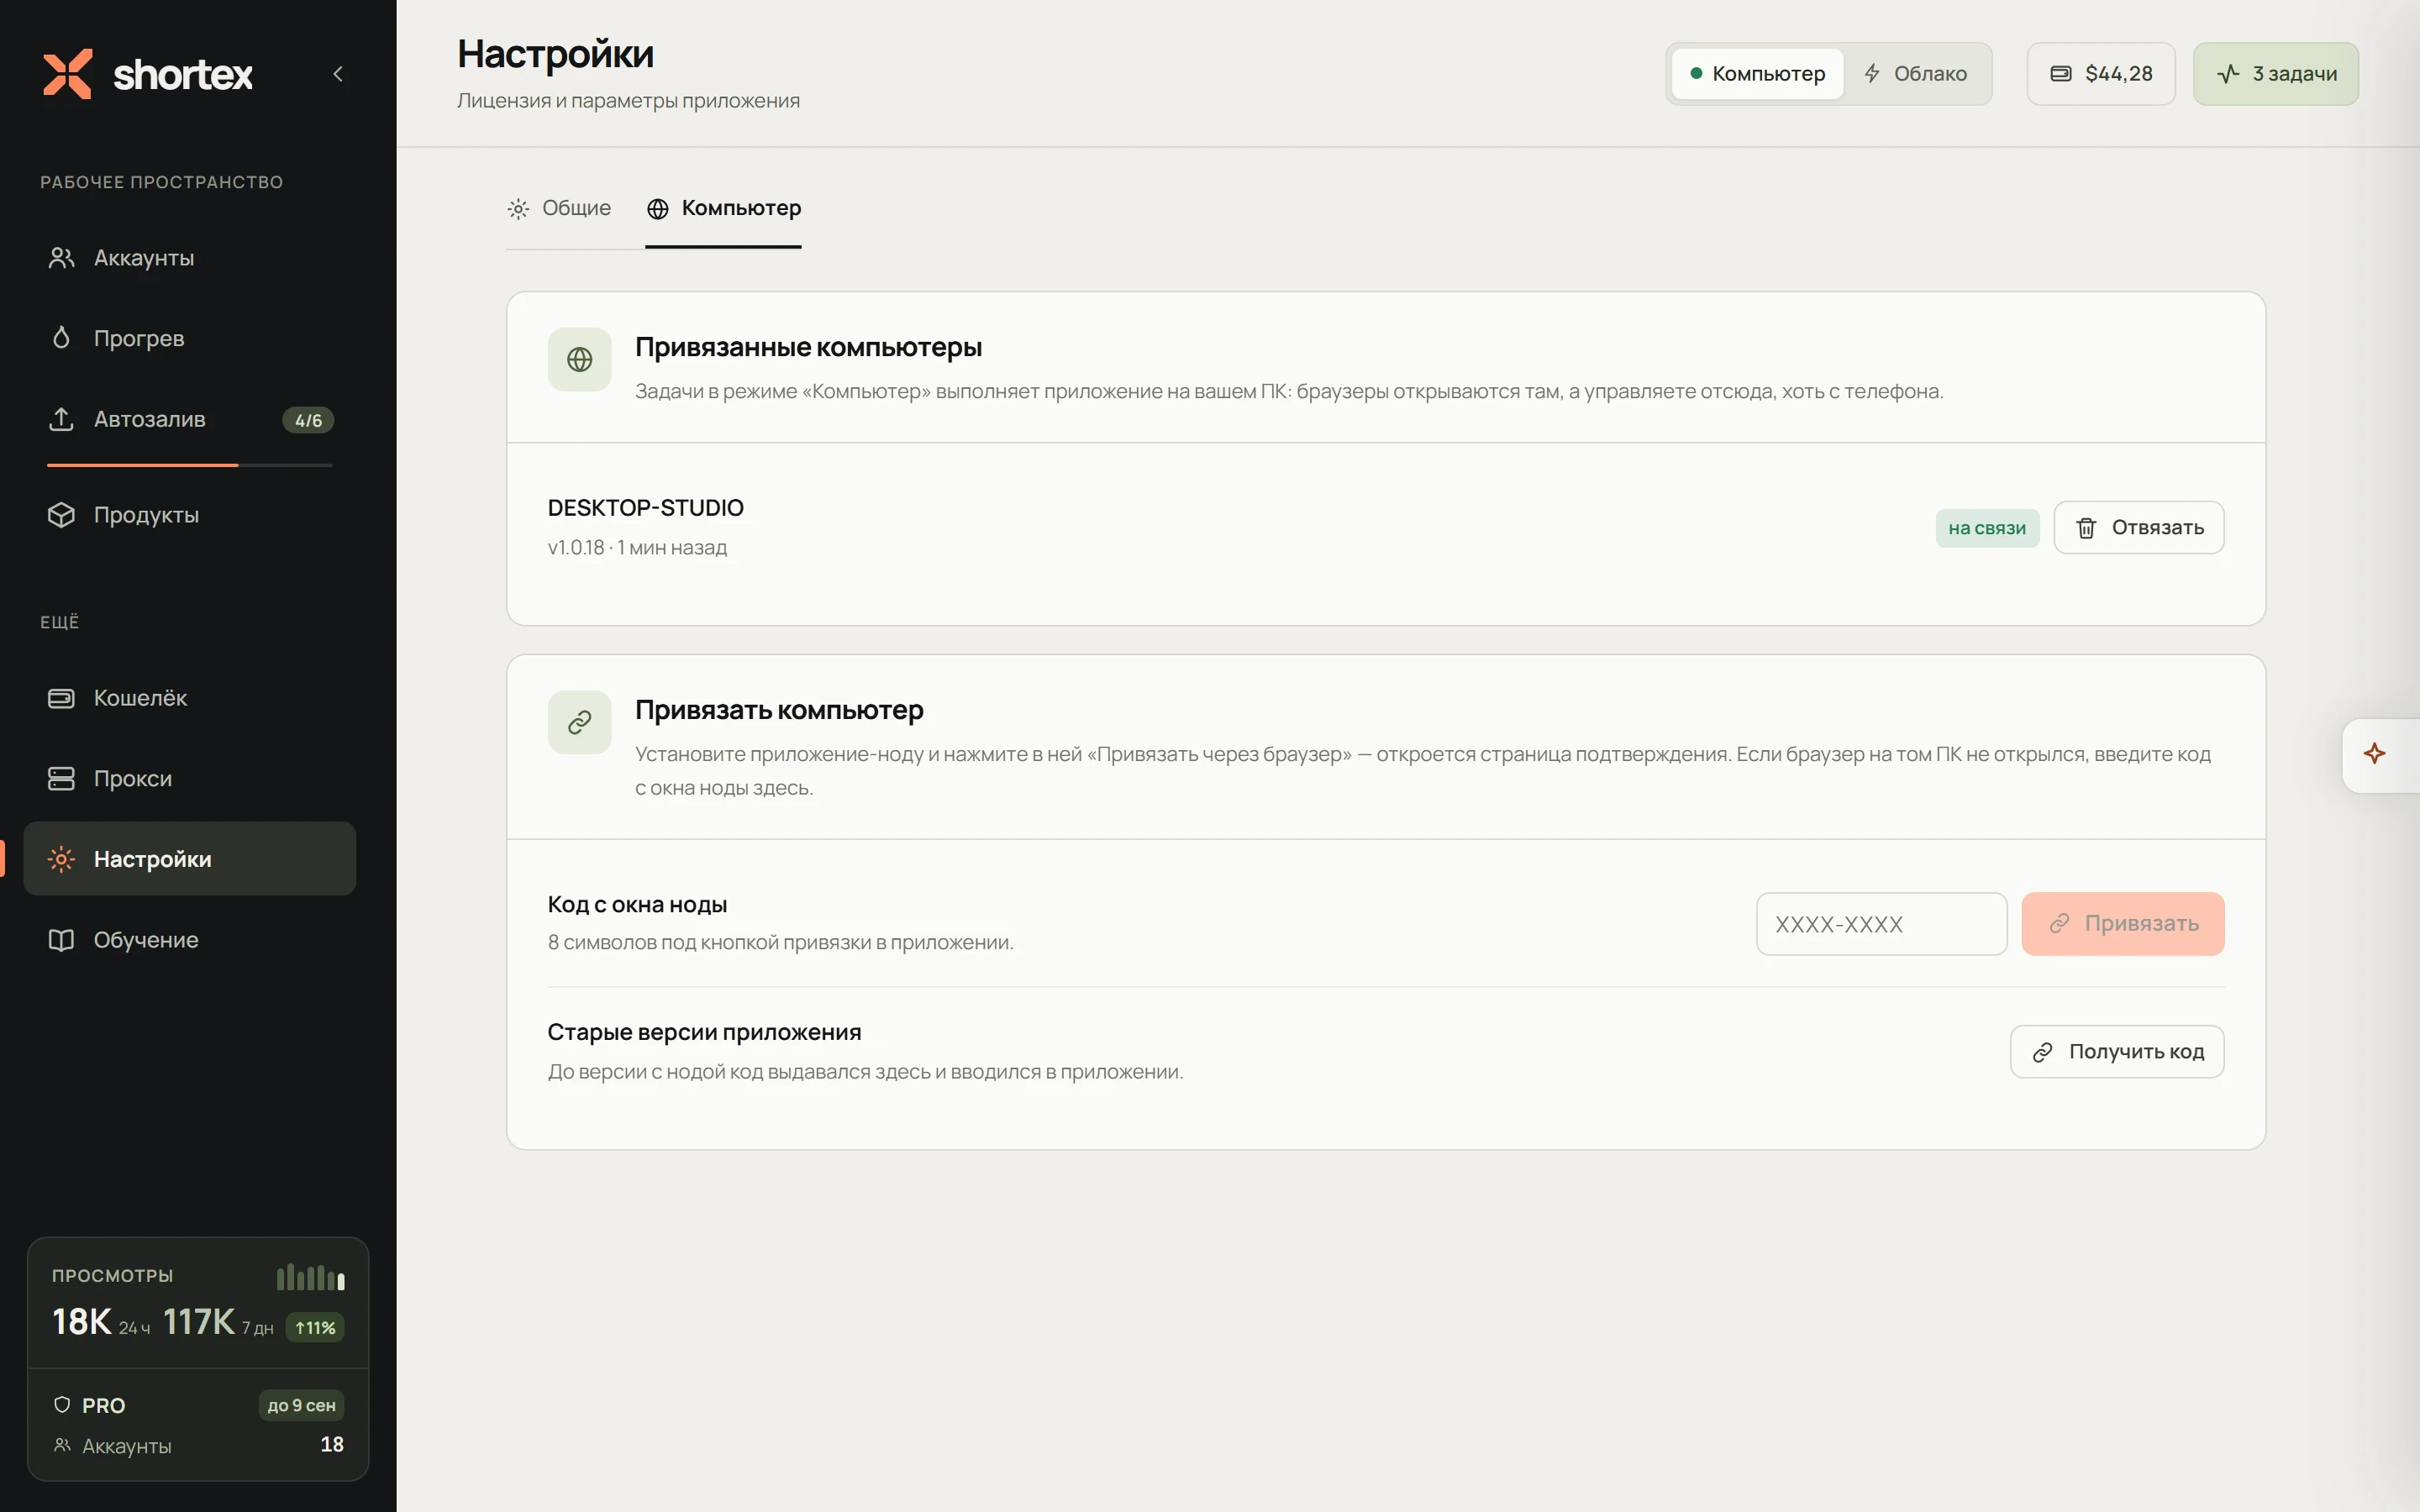Open the 3 задачи tasks button

click(2276, 74)
